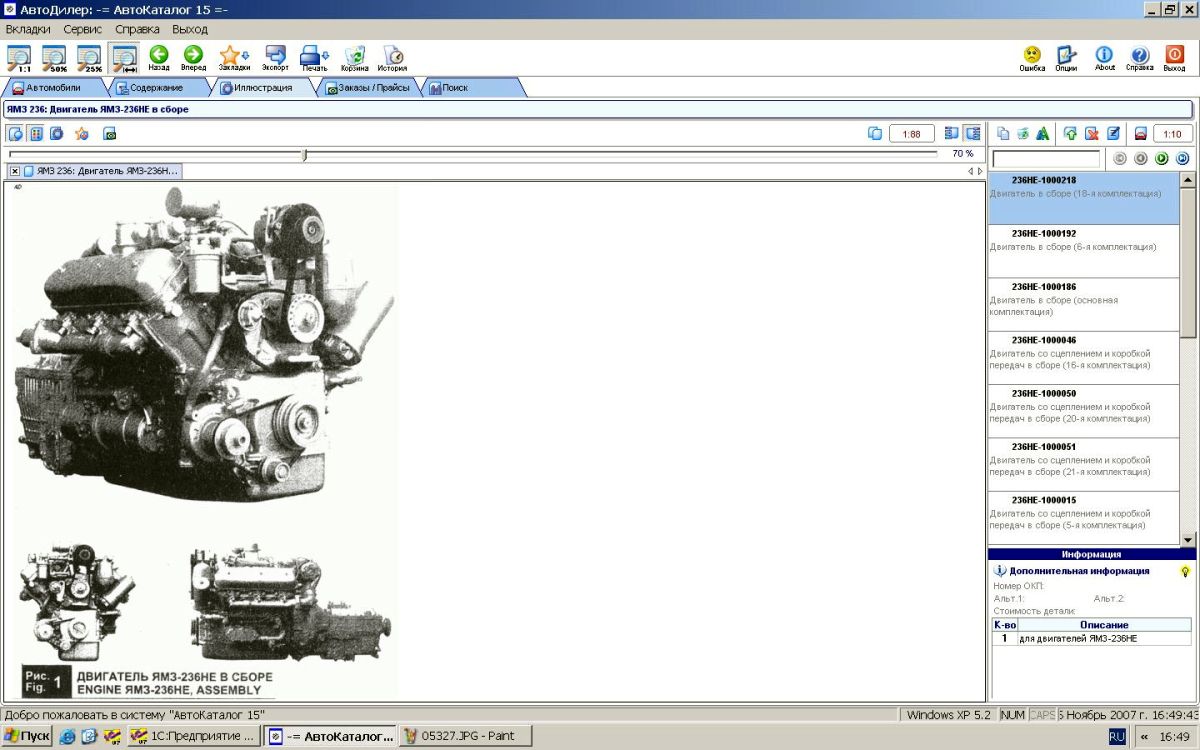Viewport: 1200px width, 750px height.
Task: Open the Вкладки menu
Action: point(28,30)
